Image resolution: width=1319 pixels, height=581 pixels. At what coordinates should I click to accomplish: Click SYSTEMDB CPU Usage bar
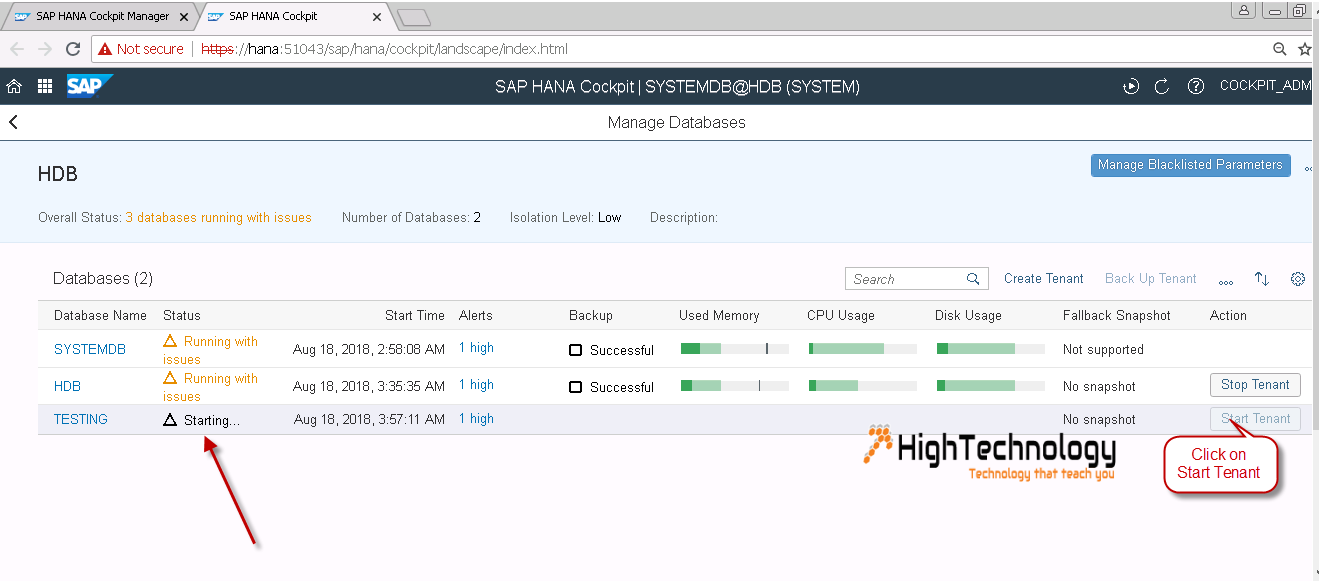863,348
